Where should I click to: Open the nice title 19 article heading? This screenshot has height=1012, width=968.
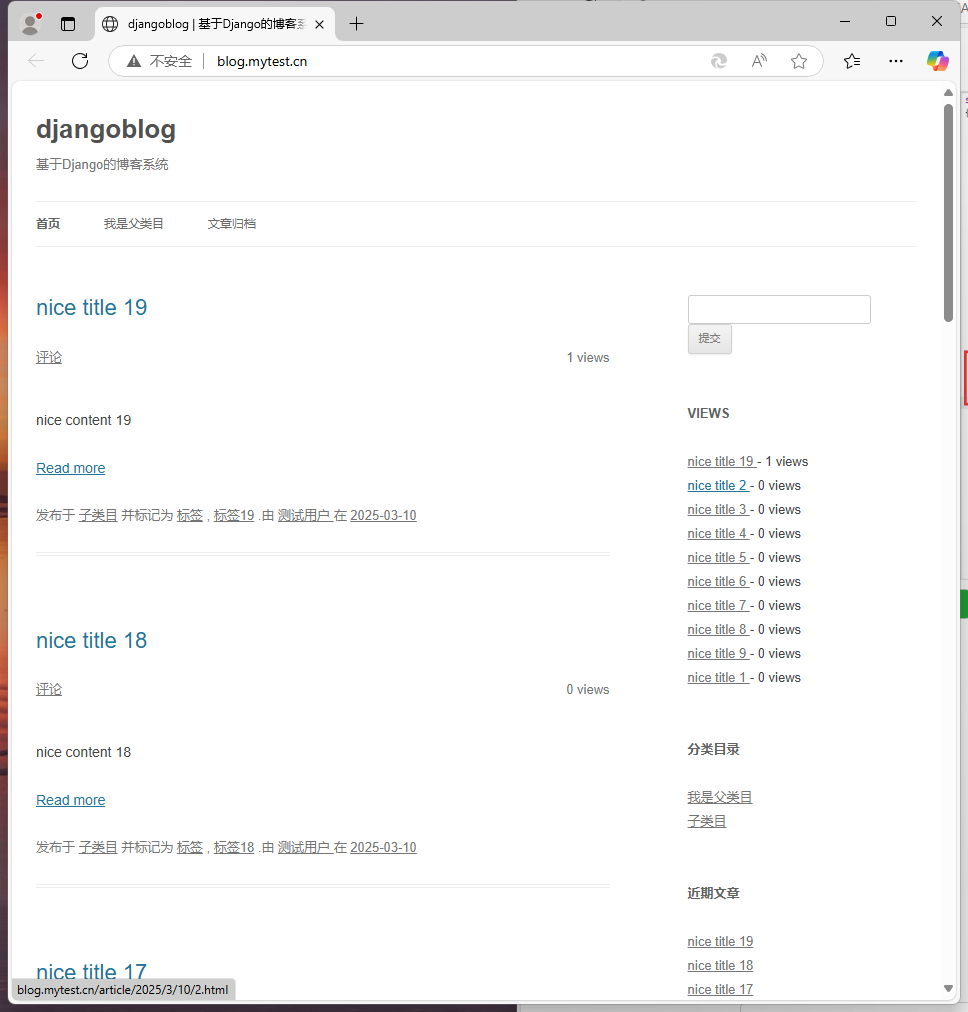coord(92,308)
